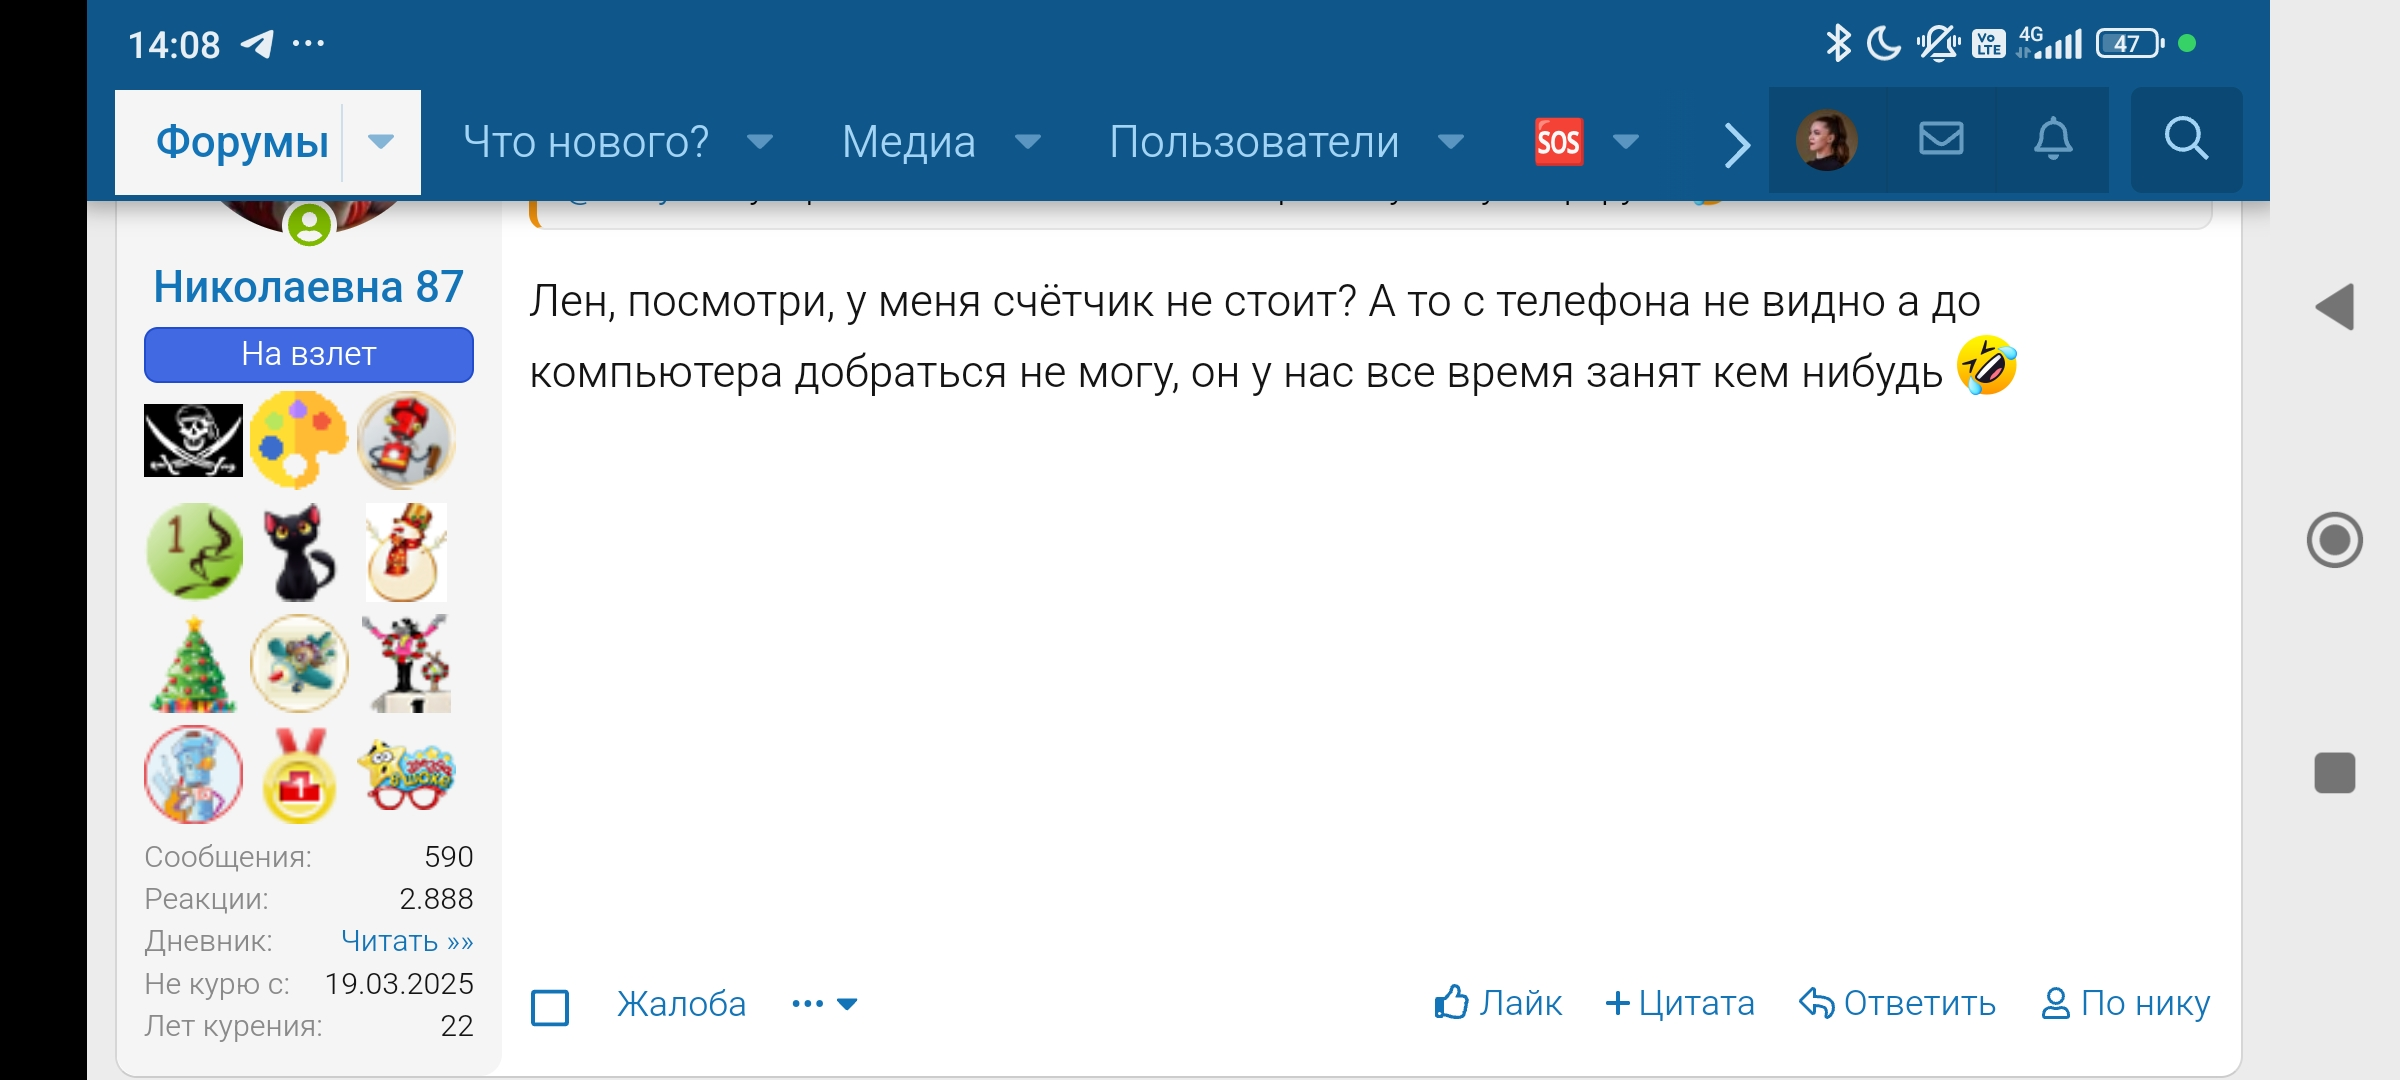Expand the Что нового? dropdown arrow
This screenshot has width=2400, height=1080.
760,142
